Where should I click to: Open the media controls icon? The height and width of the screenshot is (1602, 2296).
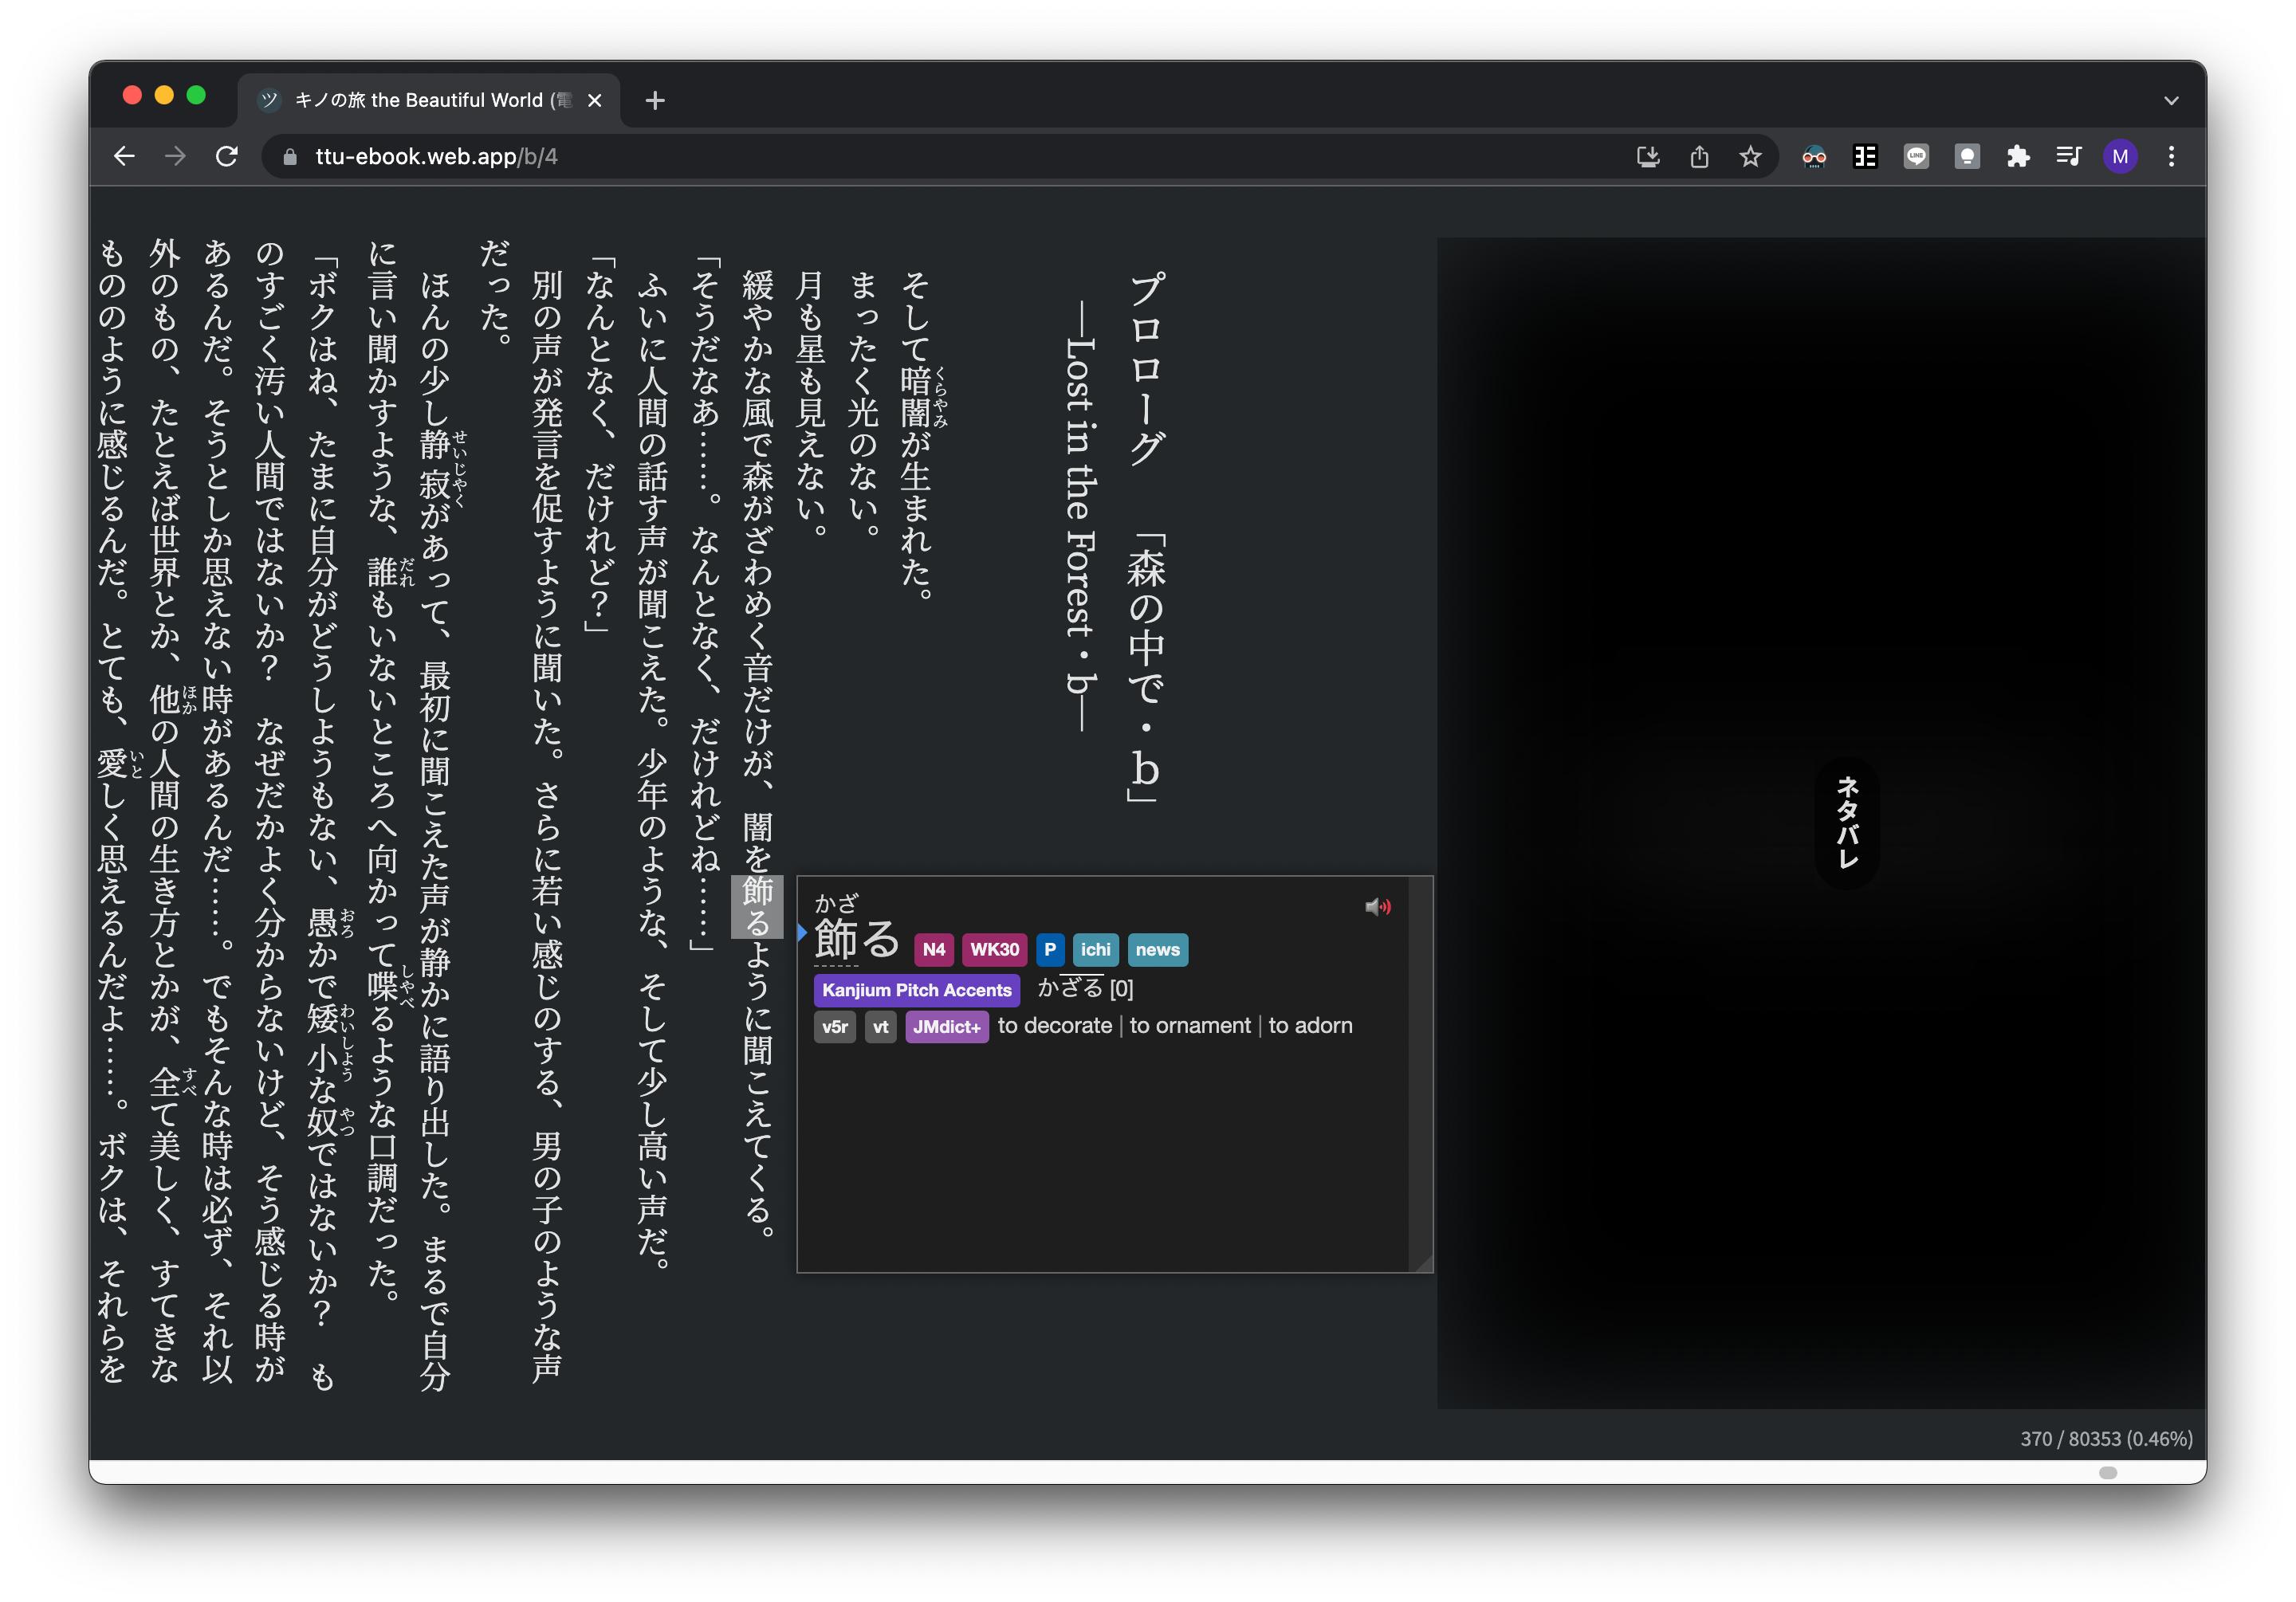(x=2069, y=156)
